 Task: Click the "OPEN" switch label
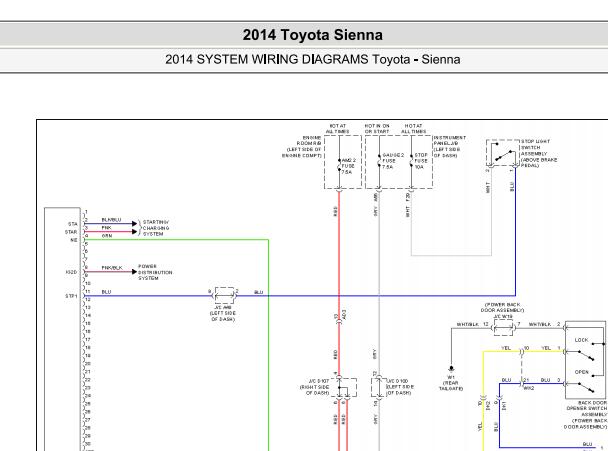581,372
